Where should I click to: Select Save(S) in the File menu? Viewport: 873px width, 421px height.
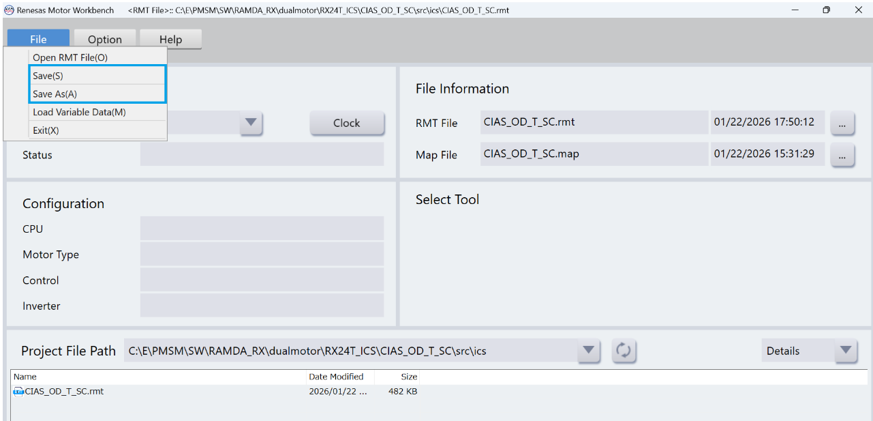coord(97,76)
